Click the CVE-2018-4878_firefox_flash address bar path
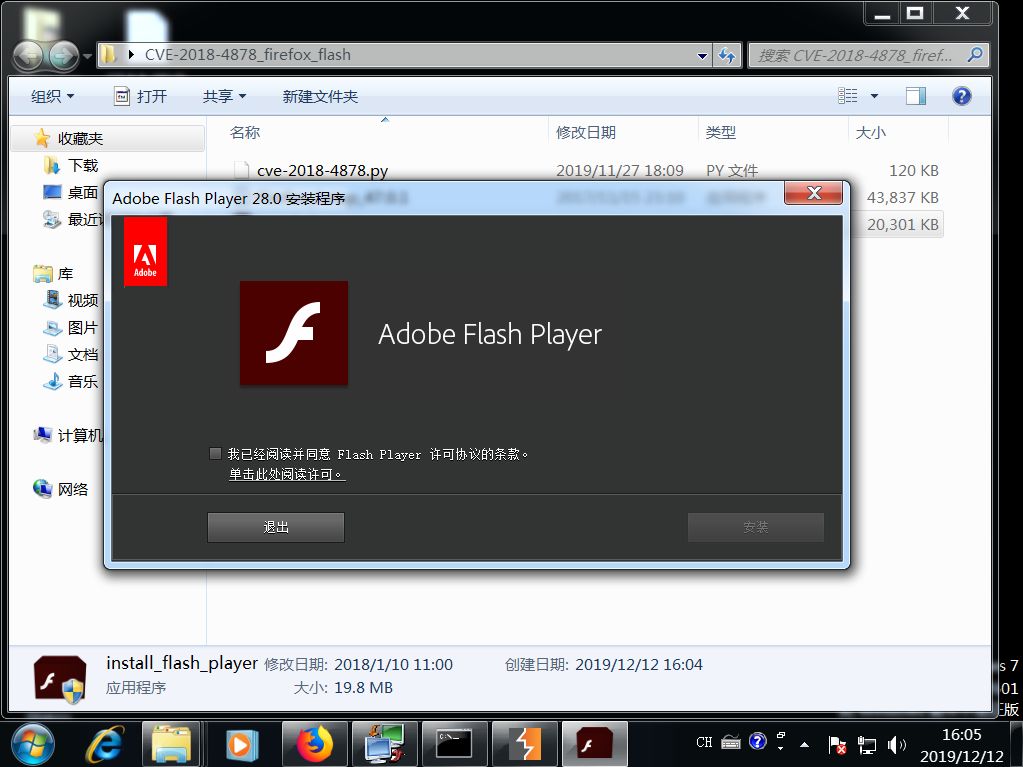The image size is (1023, 767). (x=248, y=55)
